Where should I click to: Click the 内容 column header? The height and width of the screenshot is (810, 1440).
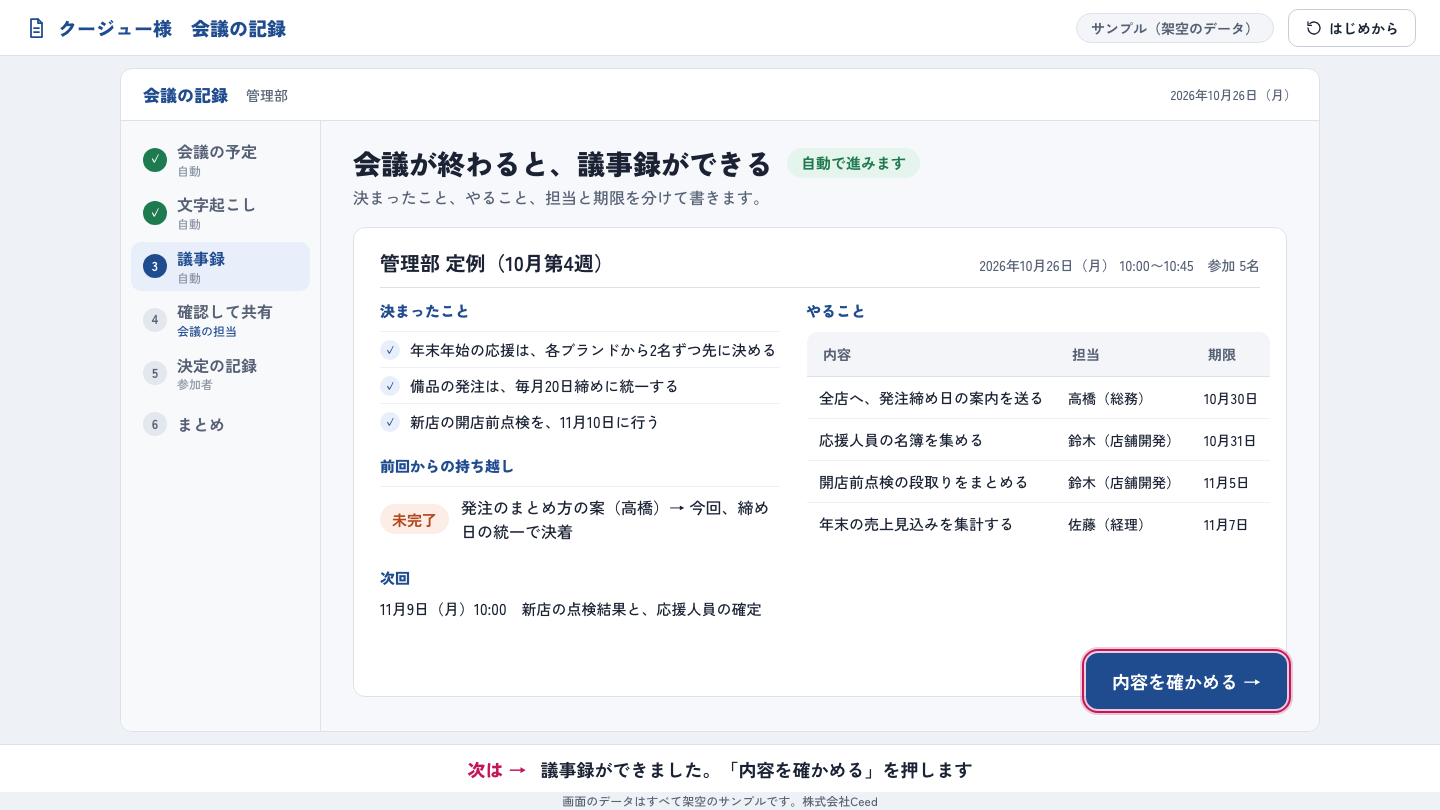tap(837, 355)
